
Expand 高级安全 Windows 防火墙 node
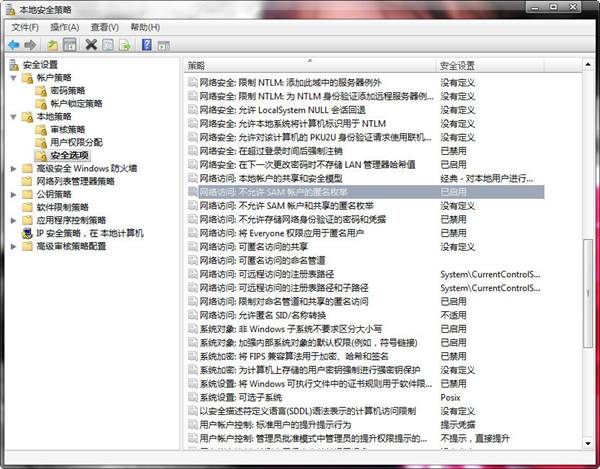(13, 169)
